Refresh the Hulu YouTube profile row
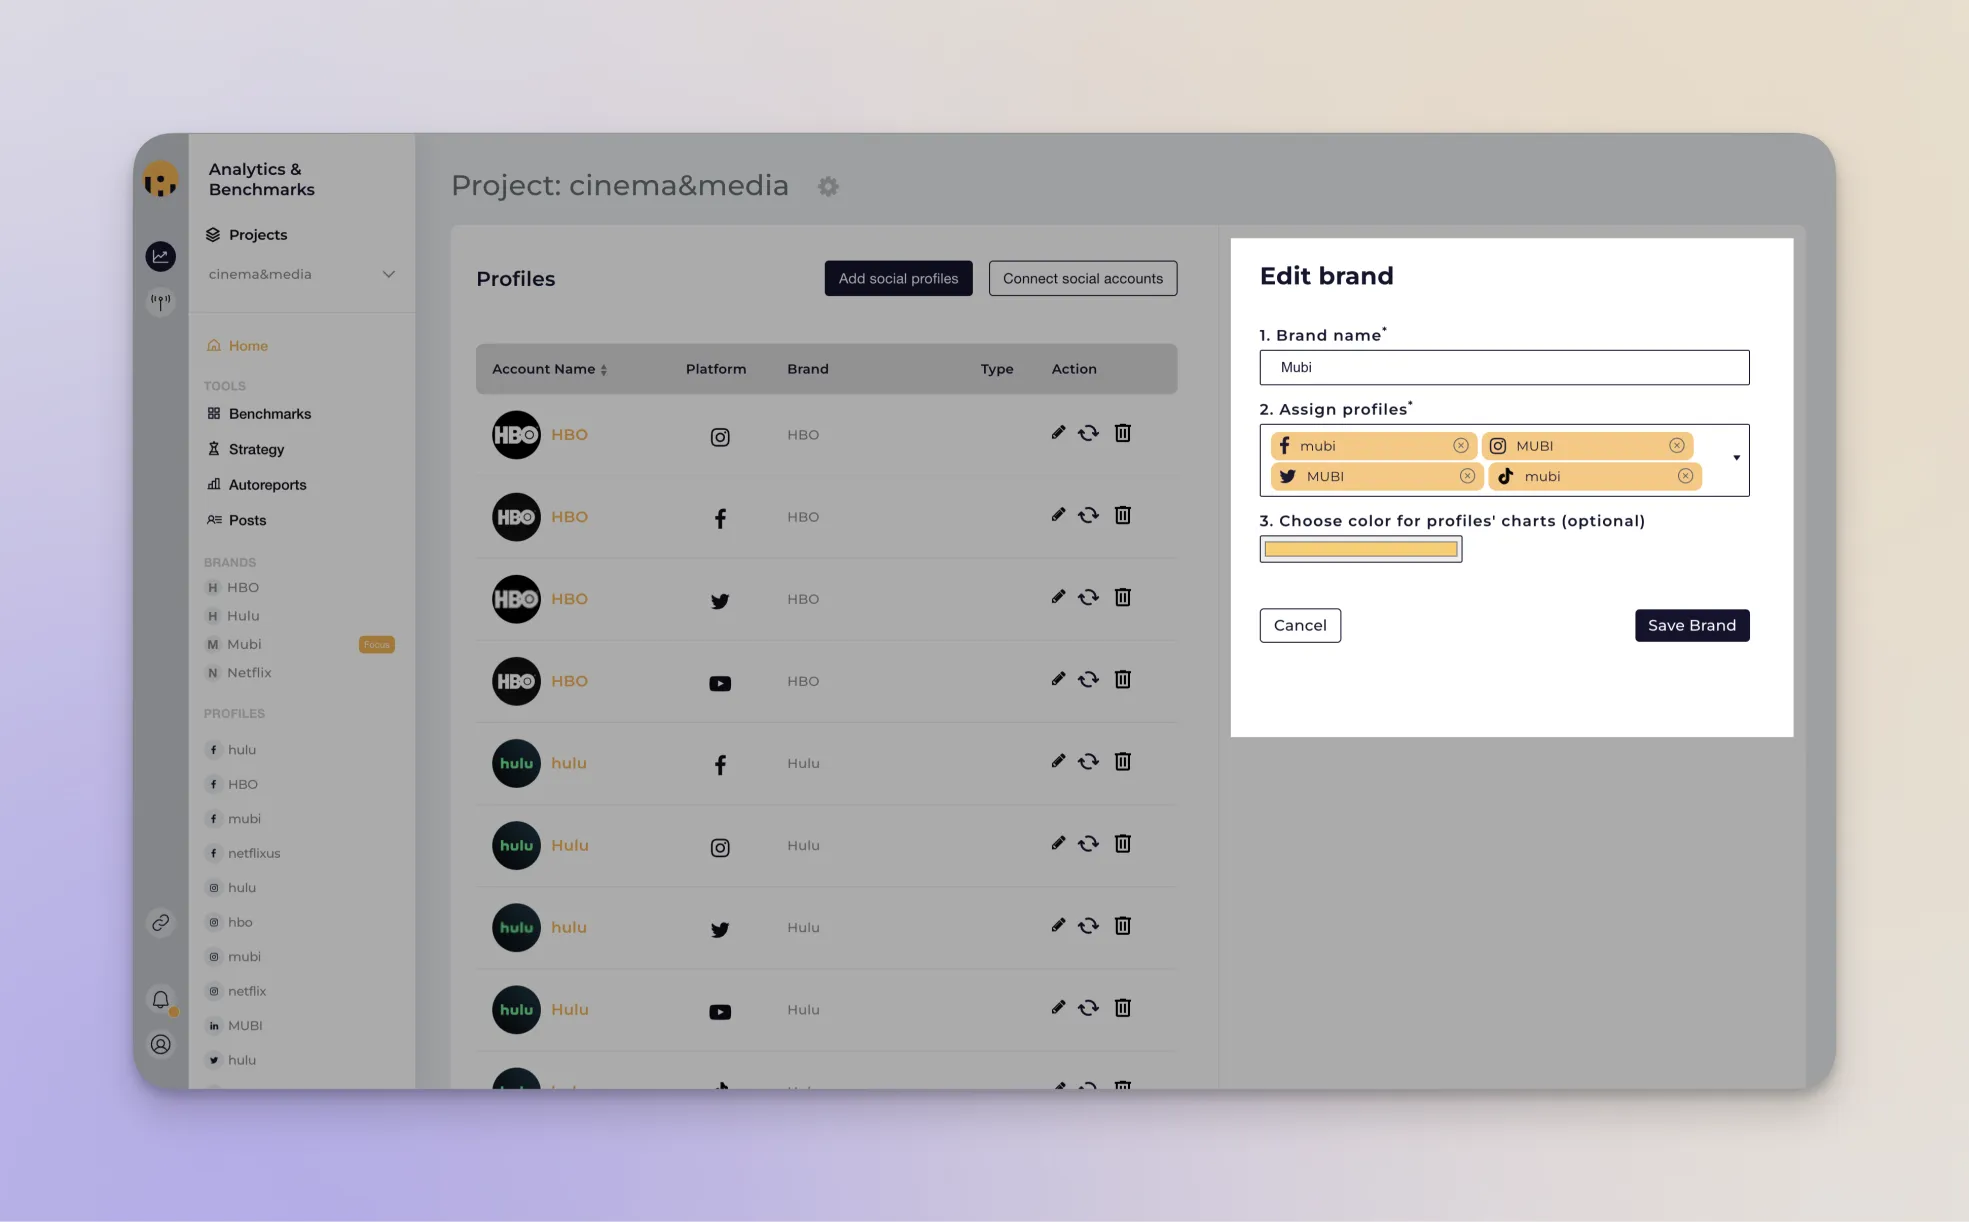This screenshot has width=1969, height=1222. click(1088, 1007)
